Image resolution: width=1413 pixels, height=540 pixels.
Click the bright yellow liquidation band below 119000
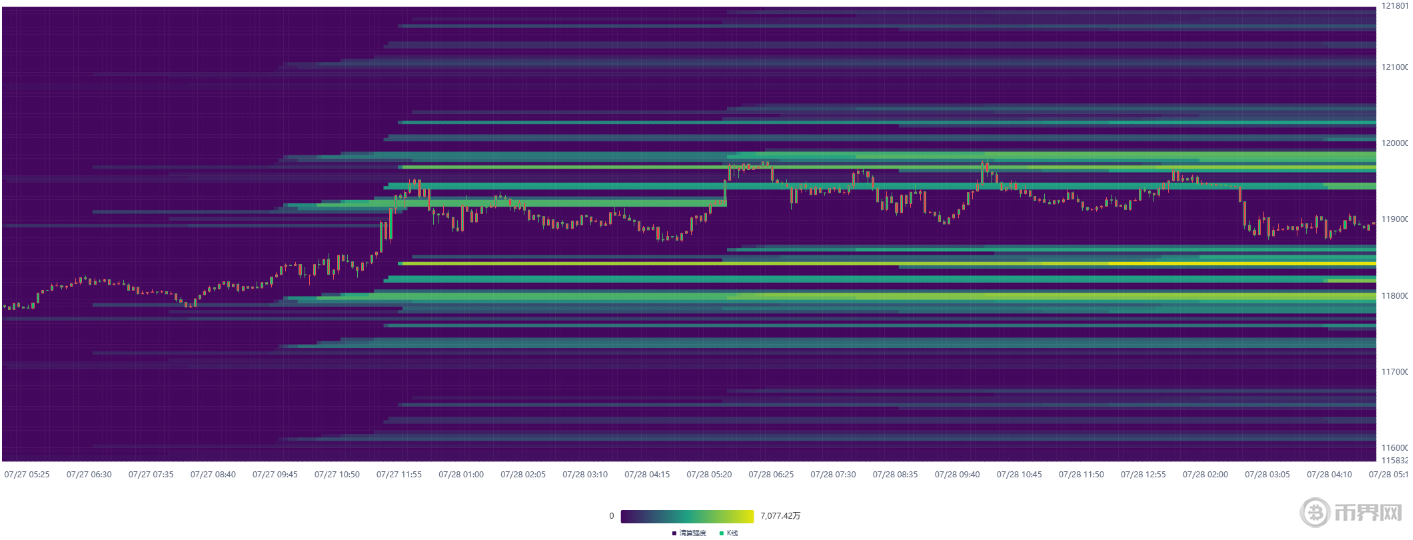(887, 264)
